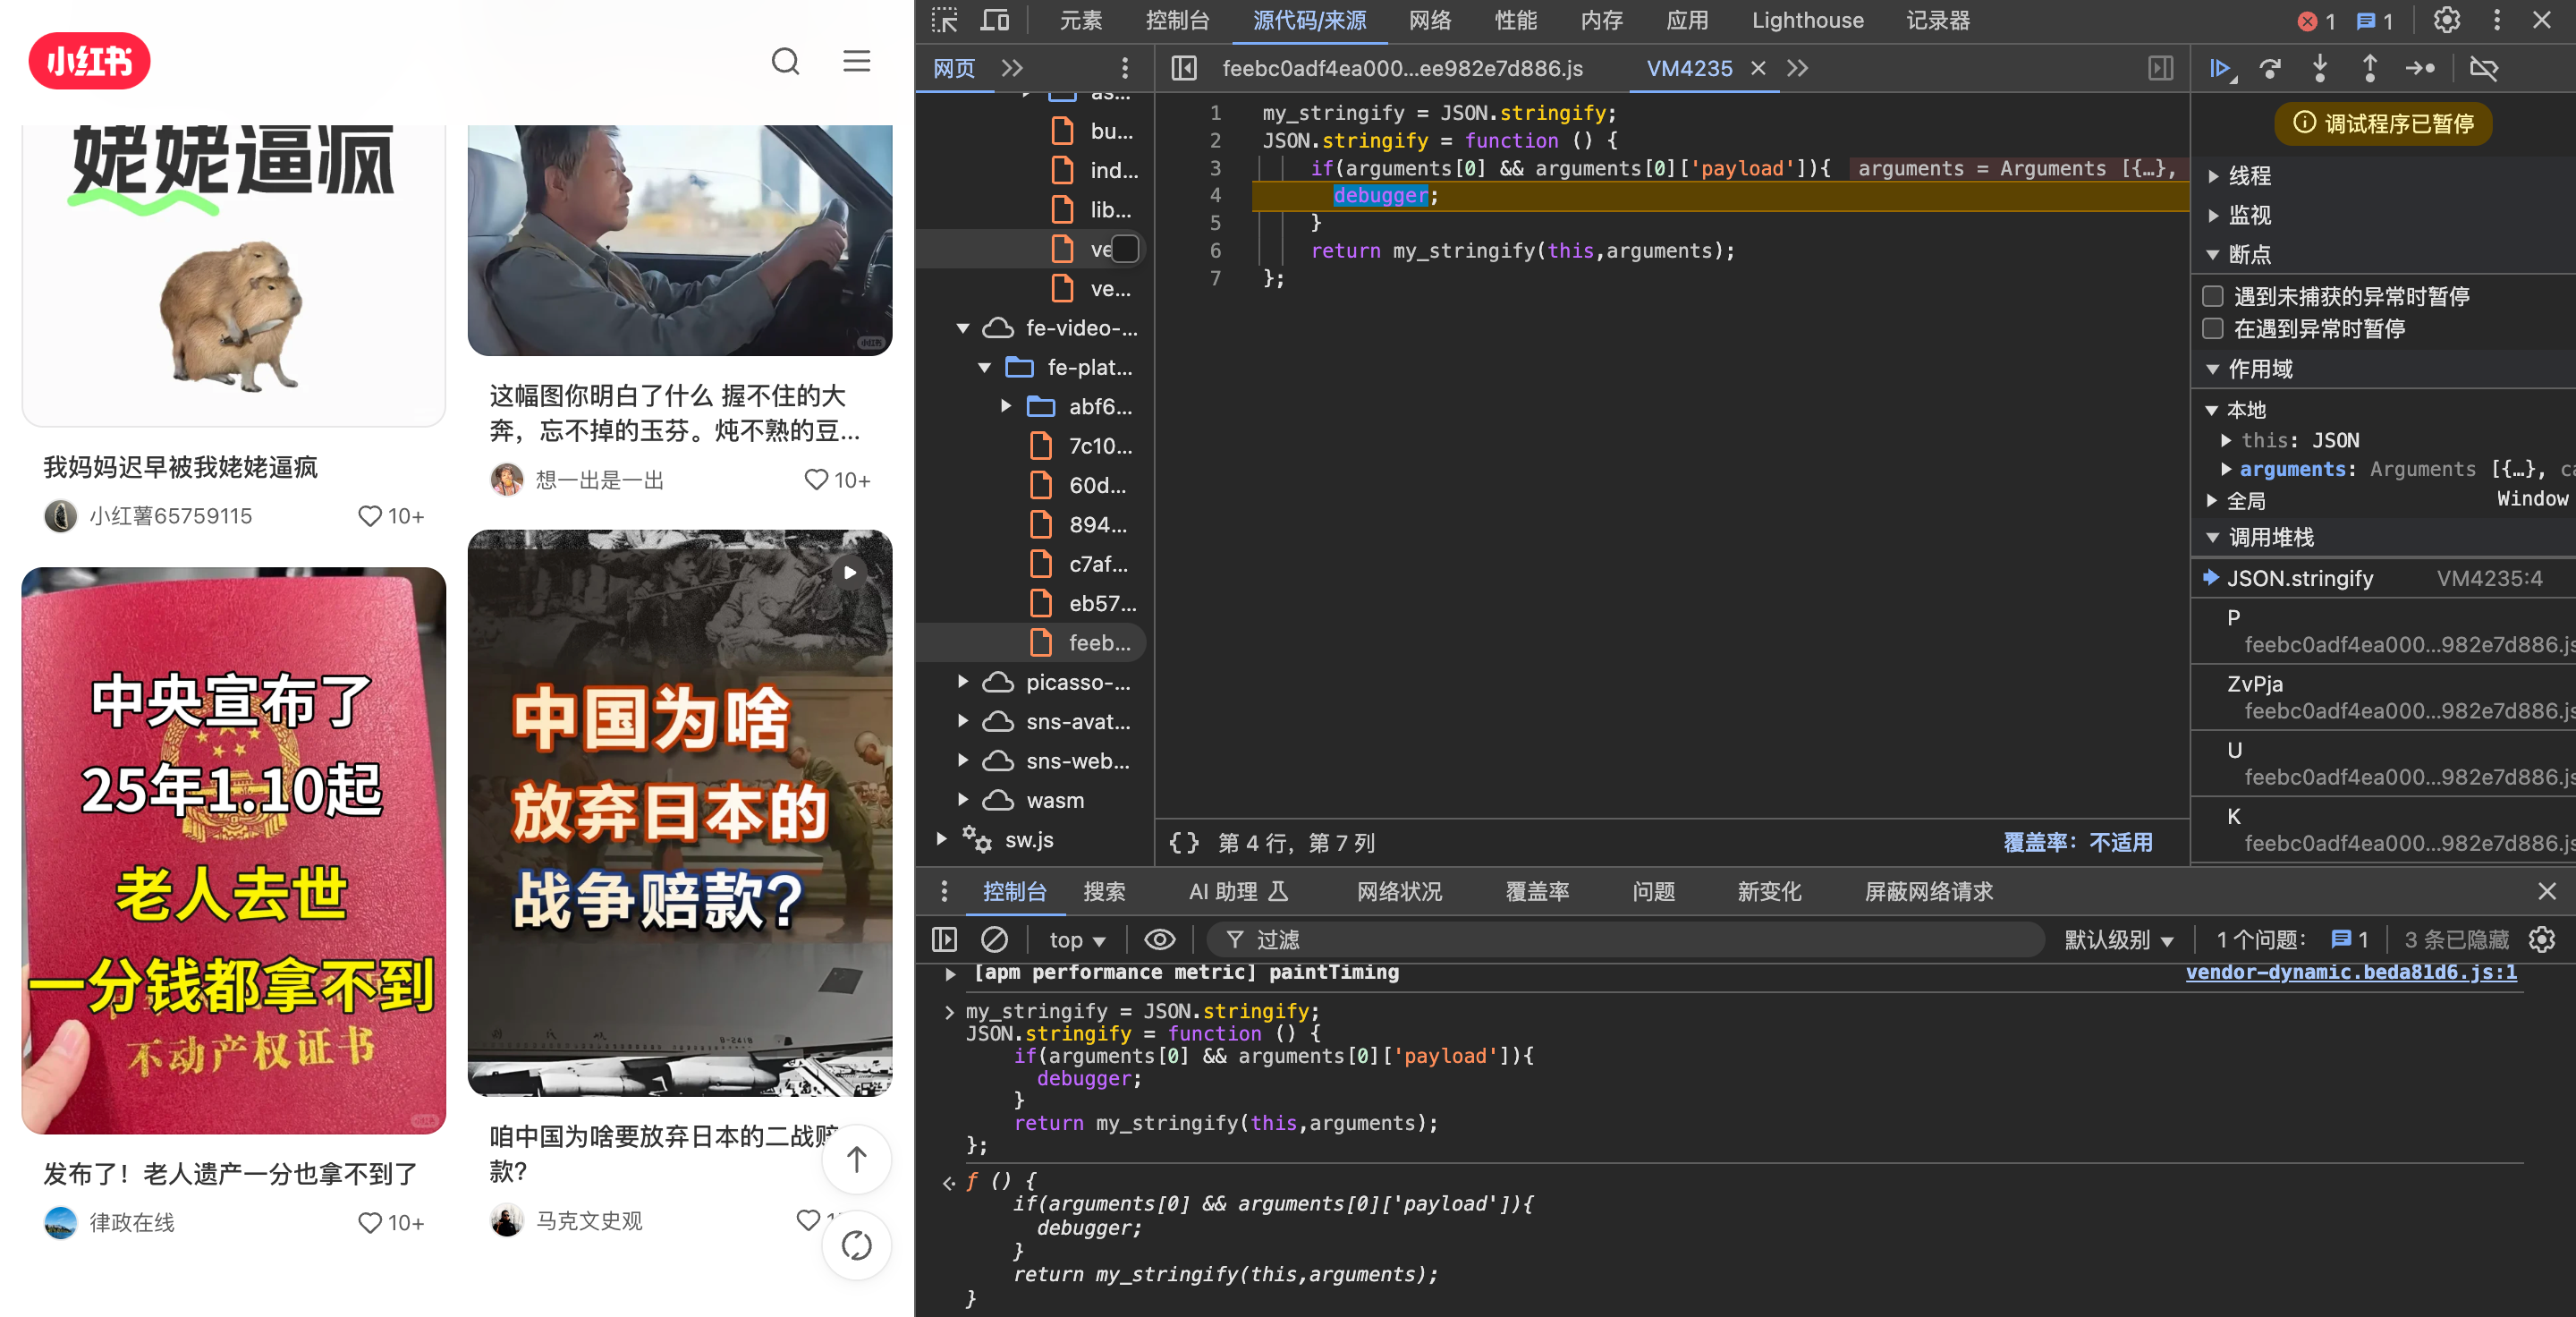Expand the picasso folder in file tree
Screen dimensions: 2576x1317
(x=962, y=682)
